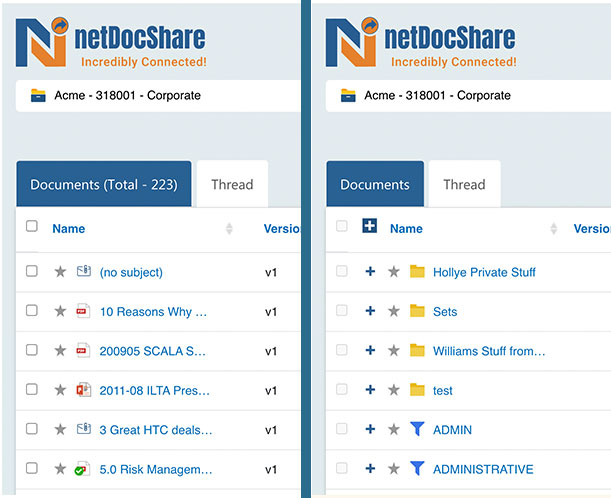The height and width of the screenshot is (498, 611).
Task: Click folder icon for Hollye Private Stuff
Action: tap(417, 271)
